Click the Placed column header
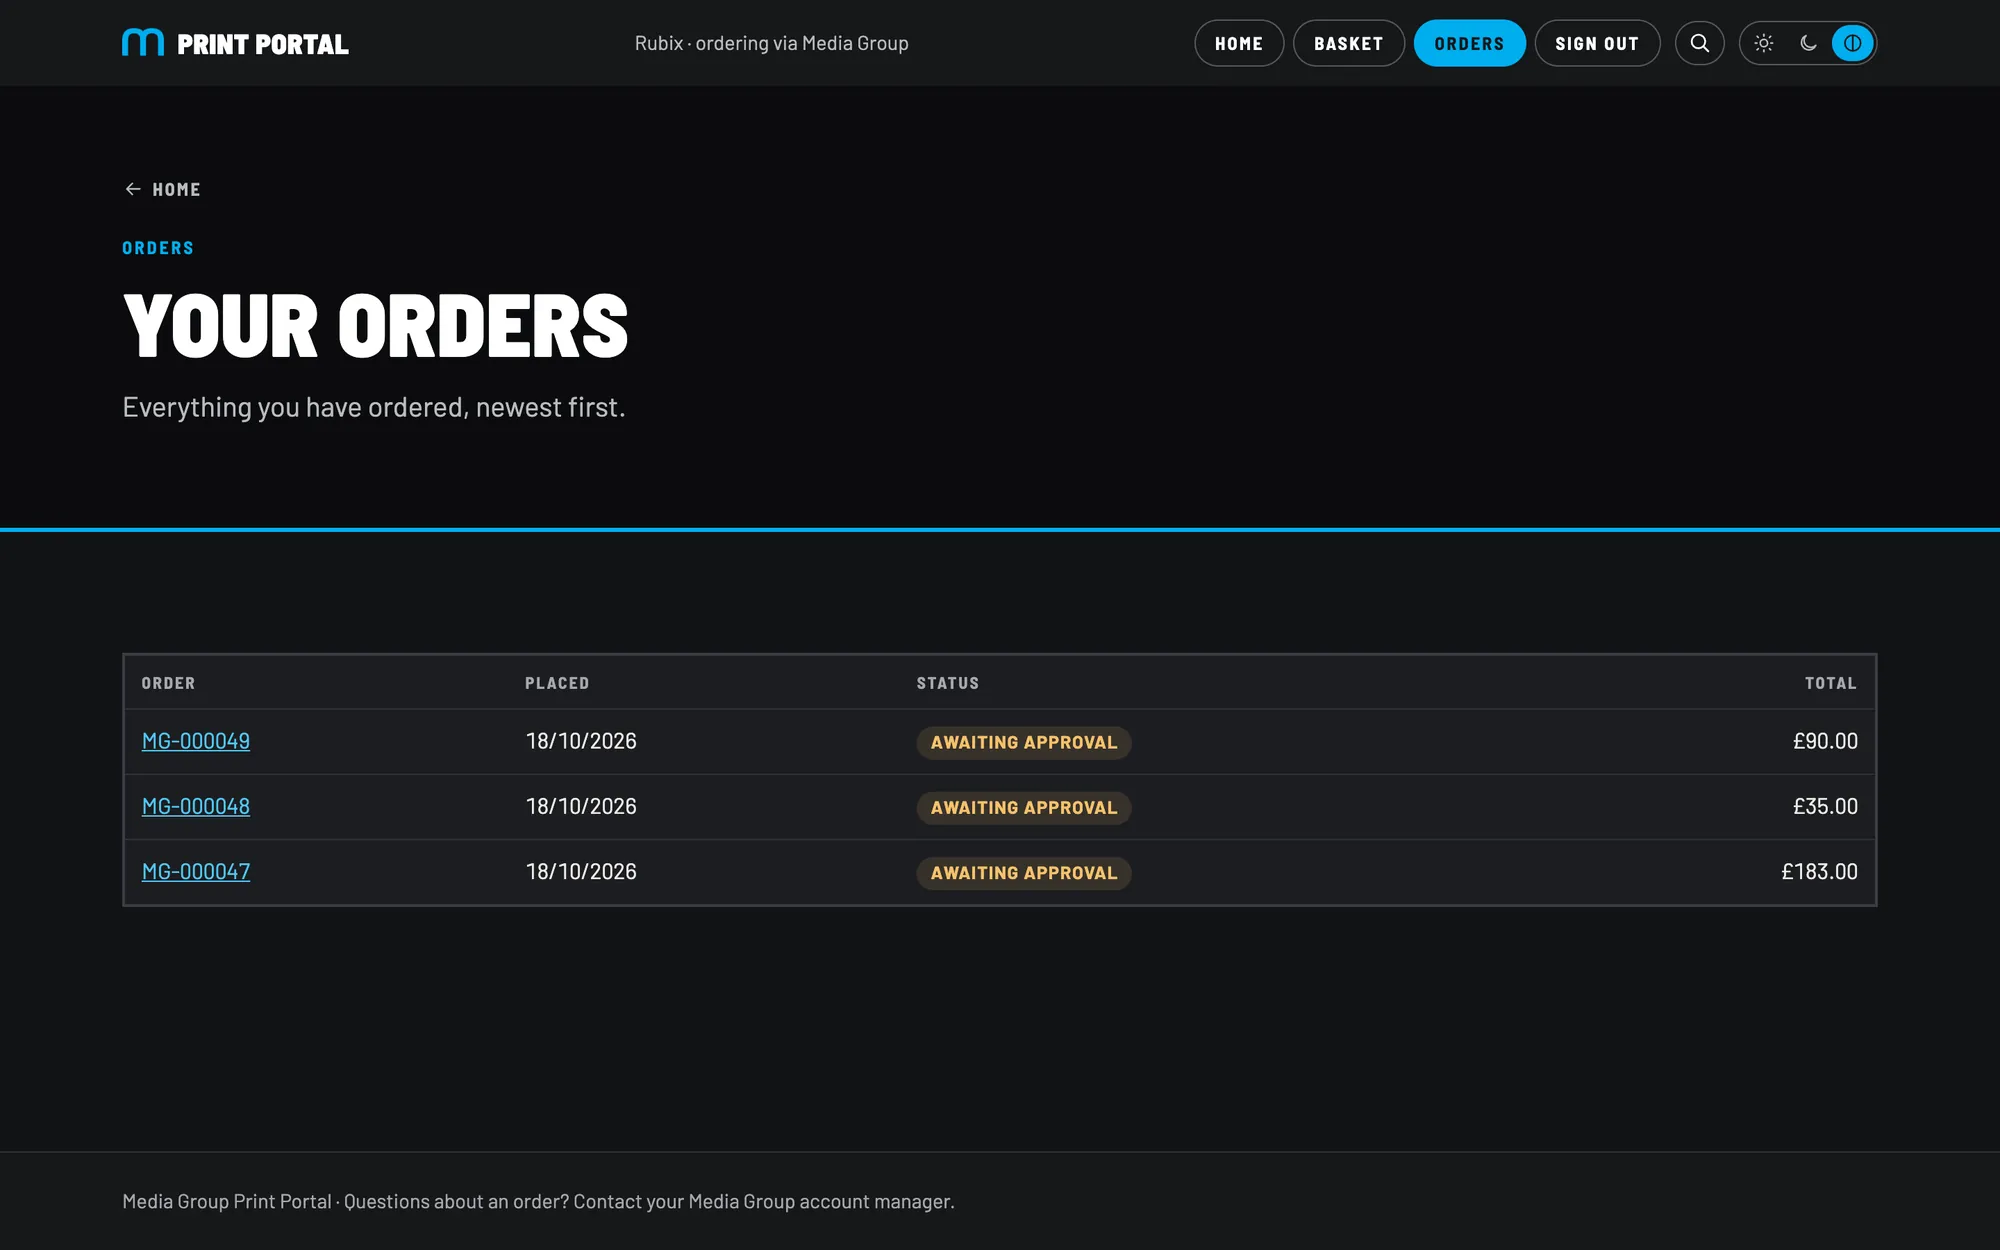 pos(557,683)
